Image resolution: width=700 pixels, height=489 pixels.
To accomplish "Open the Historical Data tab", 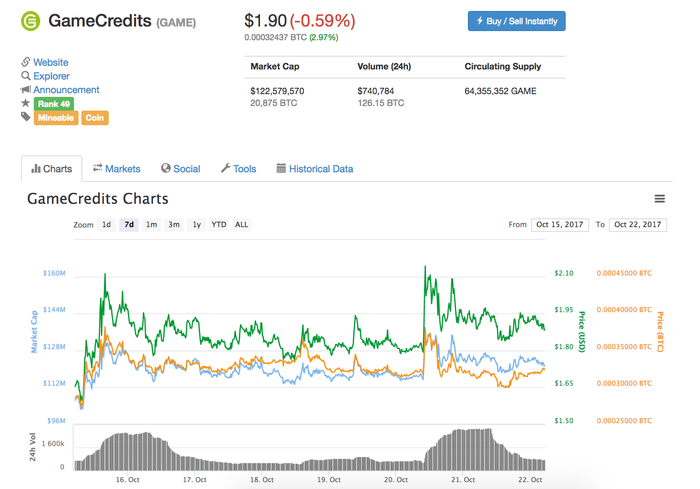I will tap(315, 169).
